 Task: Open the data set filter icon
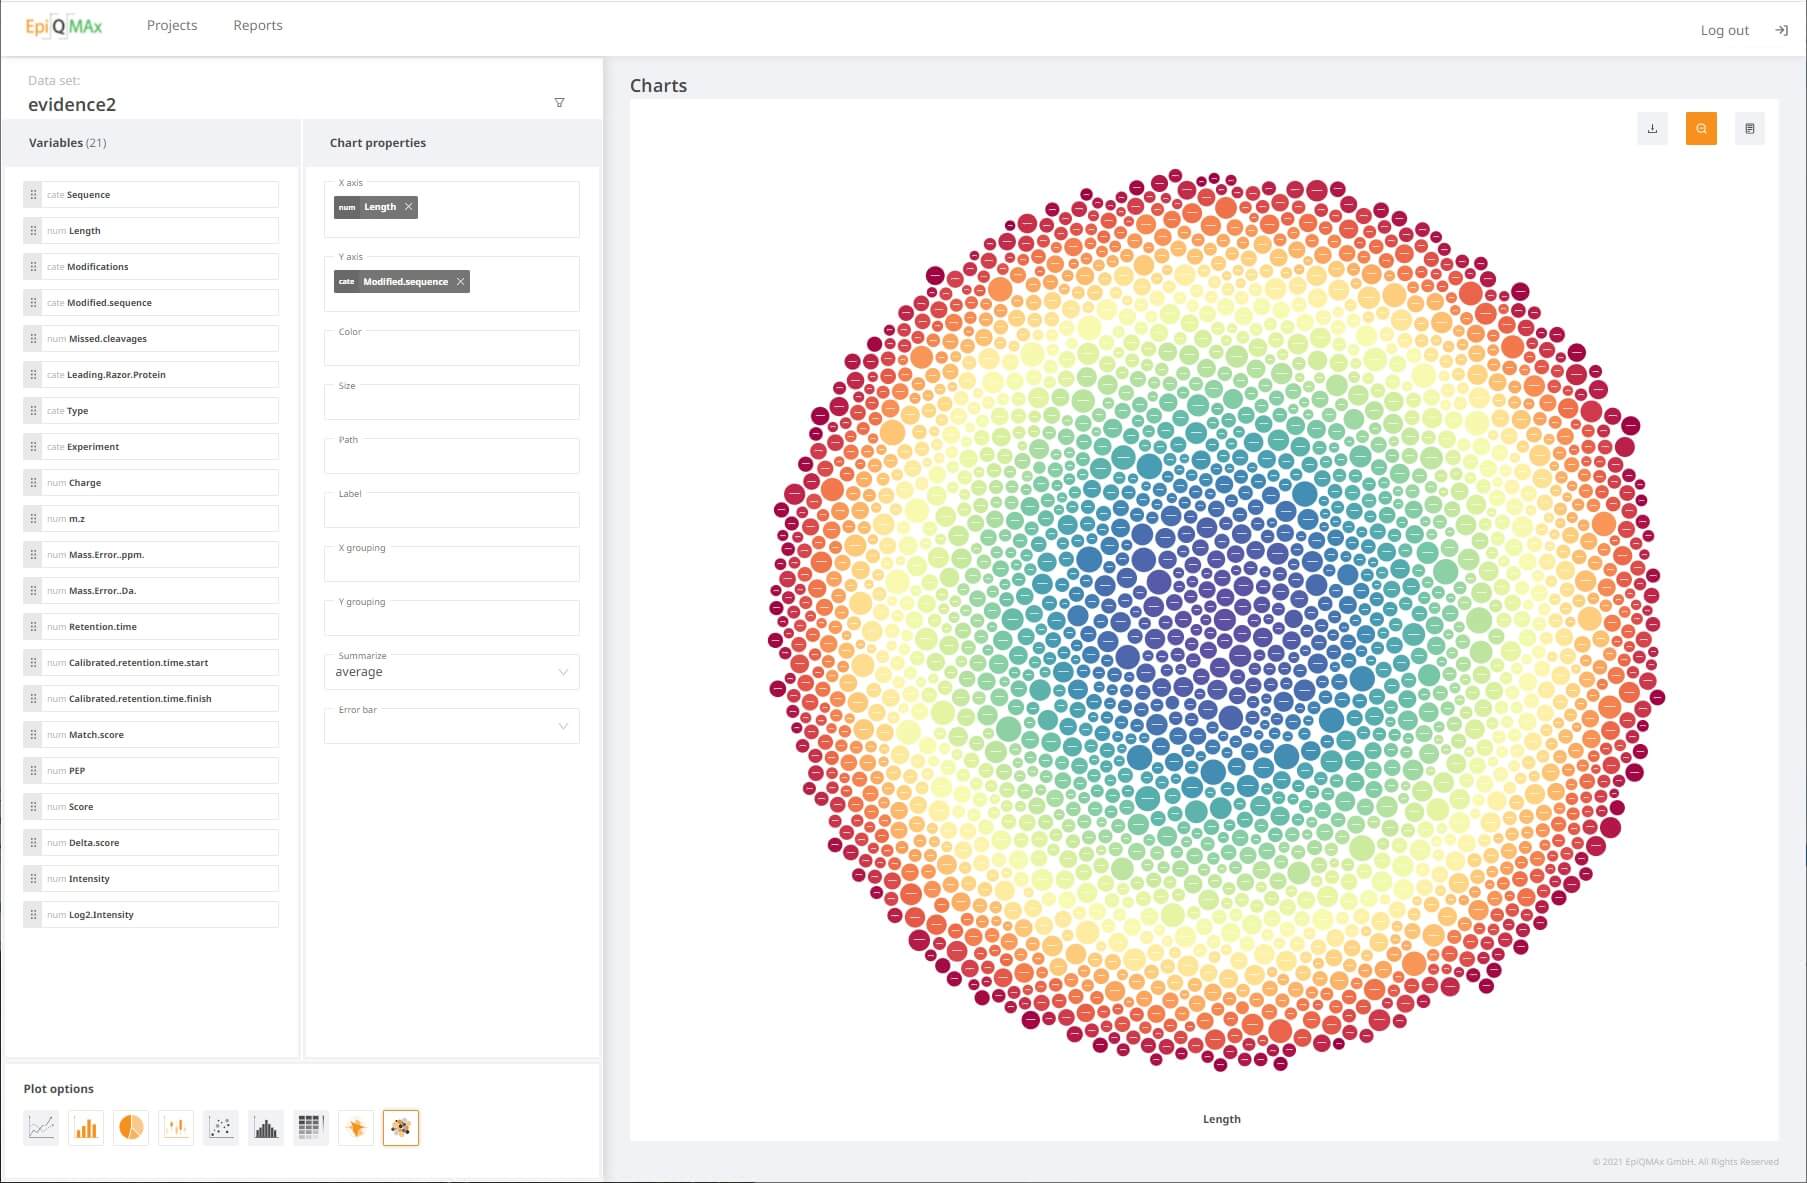[559, 103]
